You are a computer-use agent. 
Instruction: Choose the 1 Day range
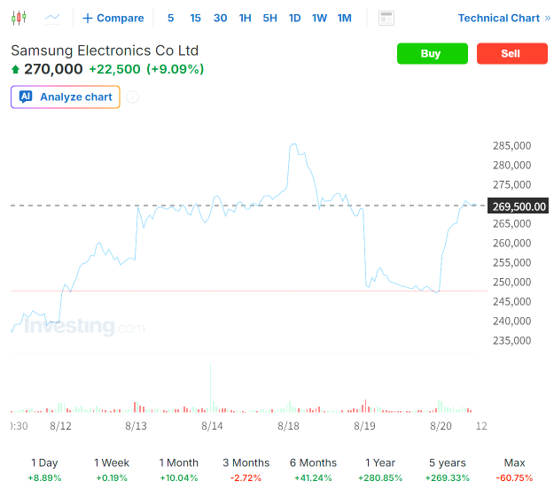click(x=45, y=470)
